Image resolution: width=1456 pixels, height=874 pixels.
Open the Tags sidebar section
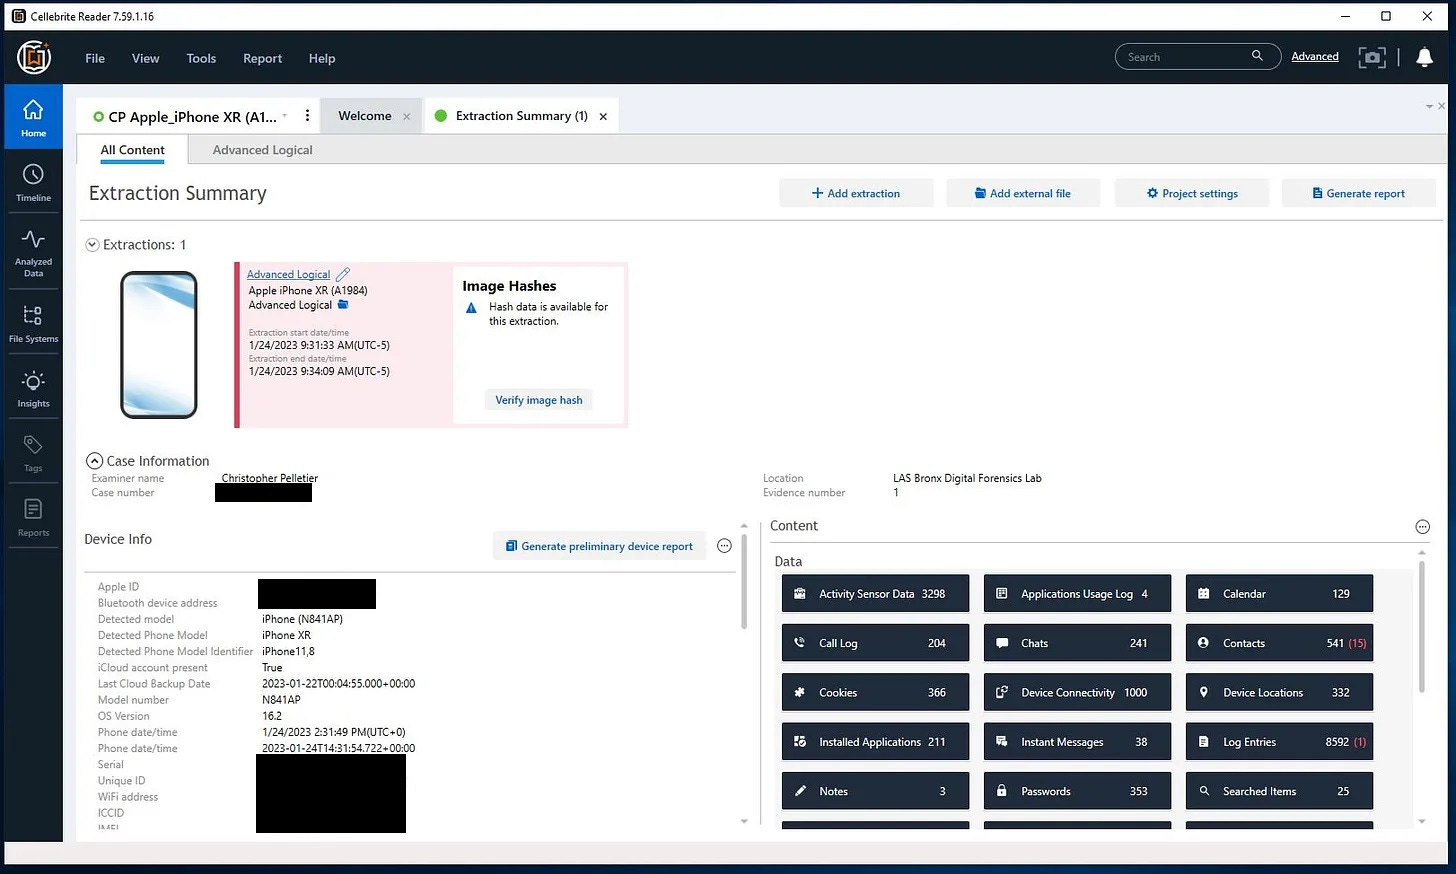tap(33, 453)
